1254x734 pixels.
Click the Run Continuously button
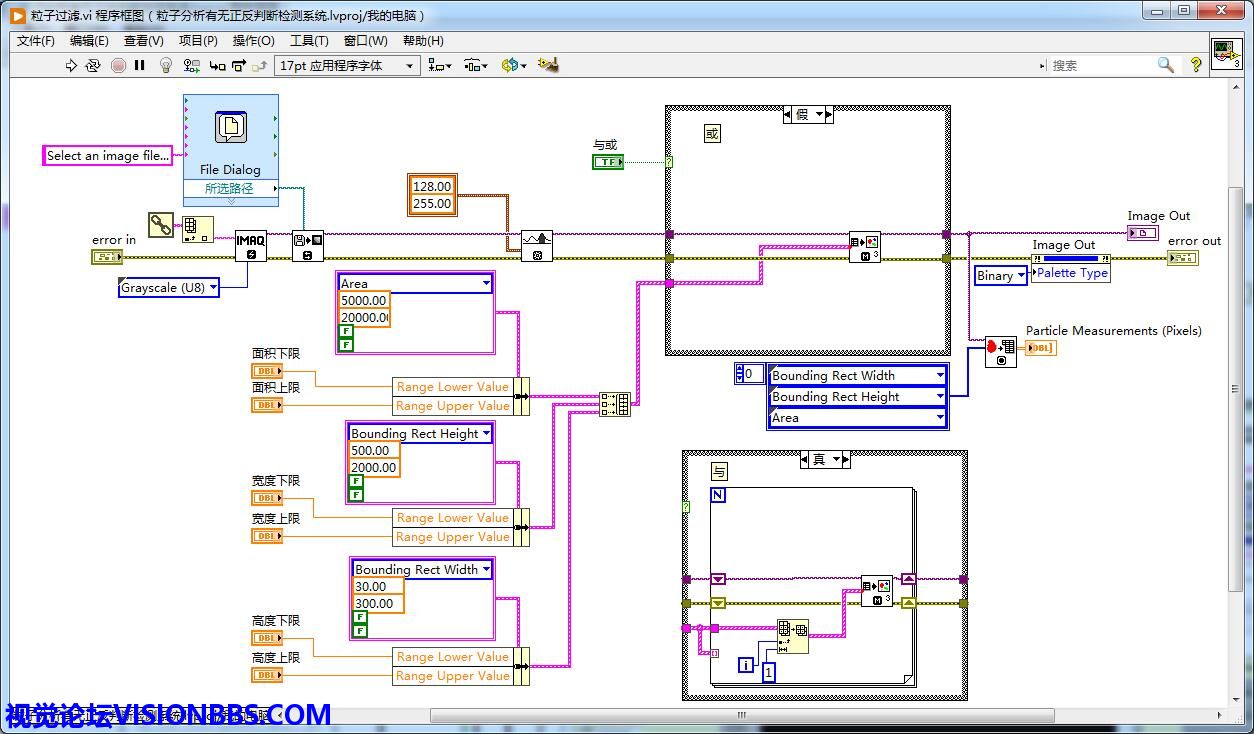coord(93,66)
